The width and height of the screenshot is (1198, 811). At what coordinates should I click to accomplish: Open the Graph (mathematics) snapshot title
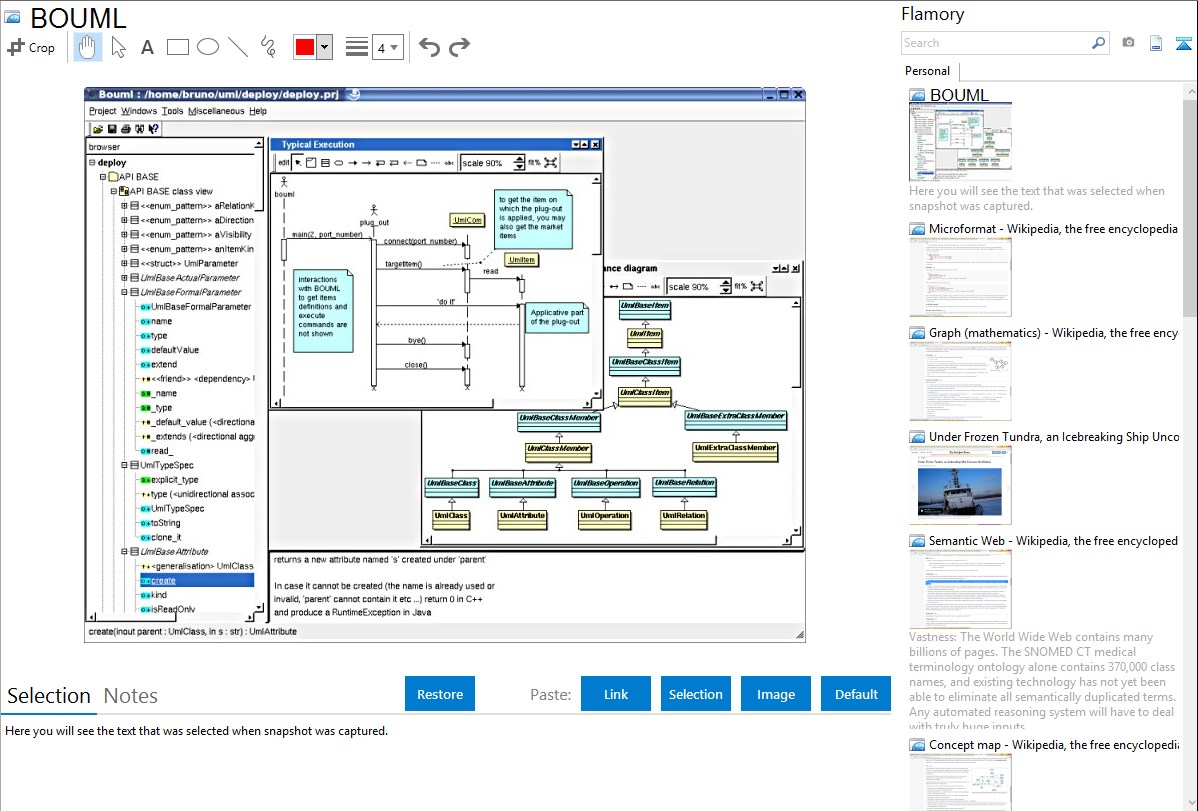click(x=1053, y=333)
